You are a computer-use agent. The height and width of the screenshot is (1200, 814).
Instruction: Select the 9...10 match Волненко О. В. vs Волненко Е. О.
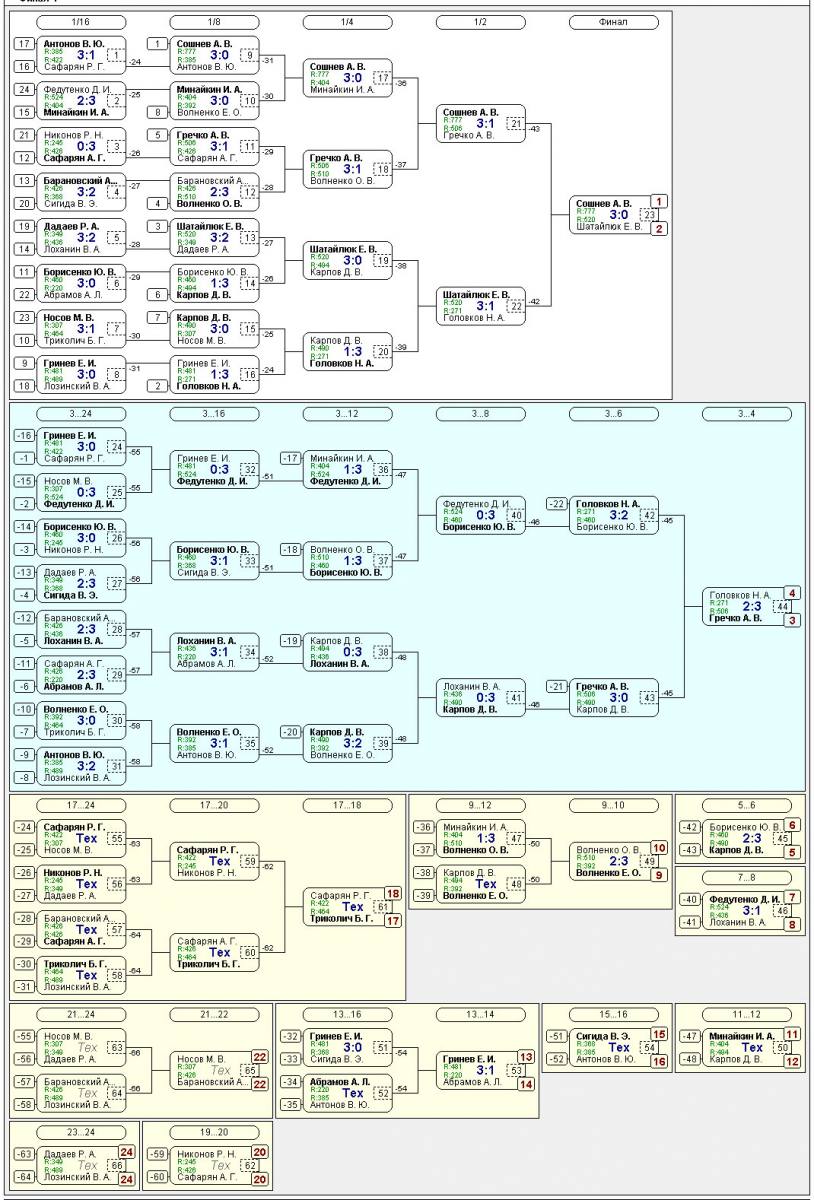pos(615,861)
